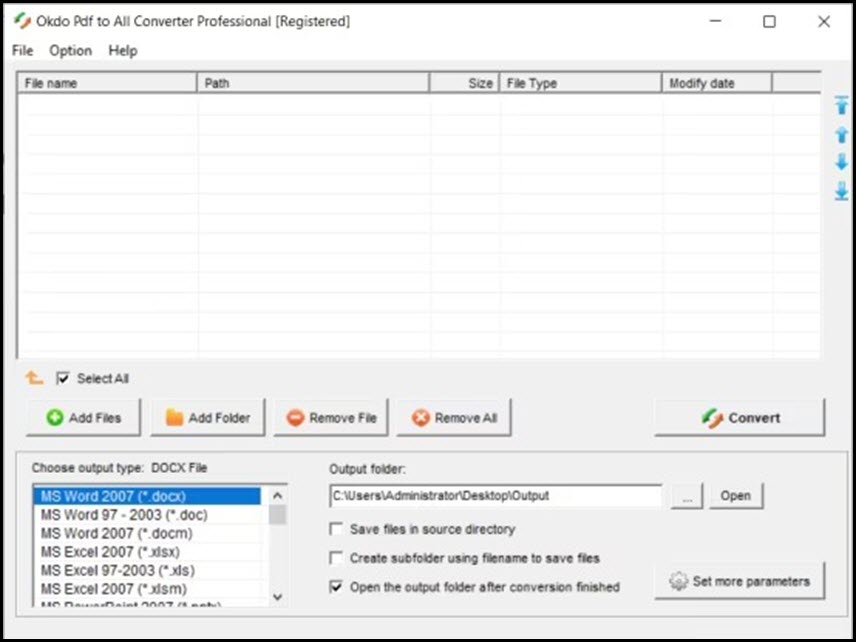Minimize the Okdo converter window
This screenshot has width=856, height=642.
coord(716,21)
